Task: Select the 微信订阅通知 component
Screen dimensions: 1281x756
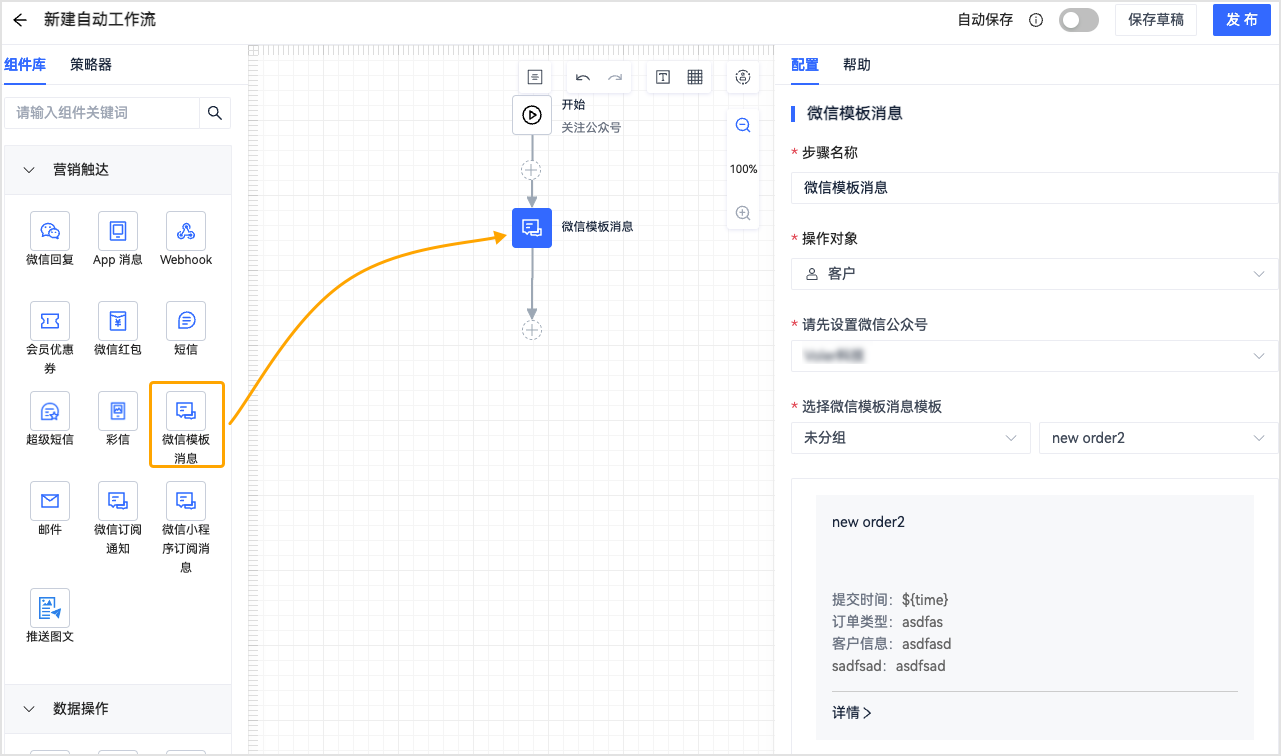Action: pos(118,518)
